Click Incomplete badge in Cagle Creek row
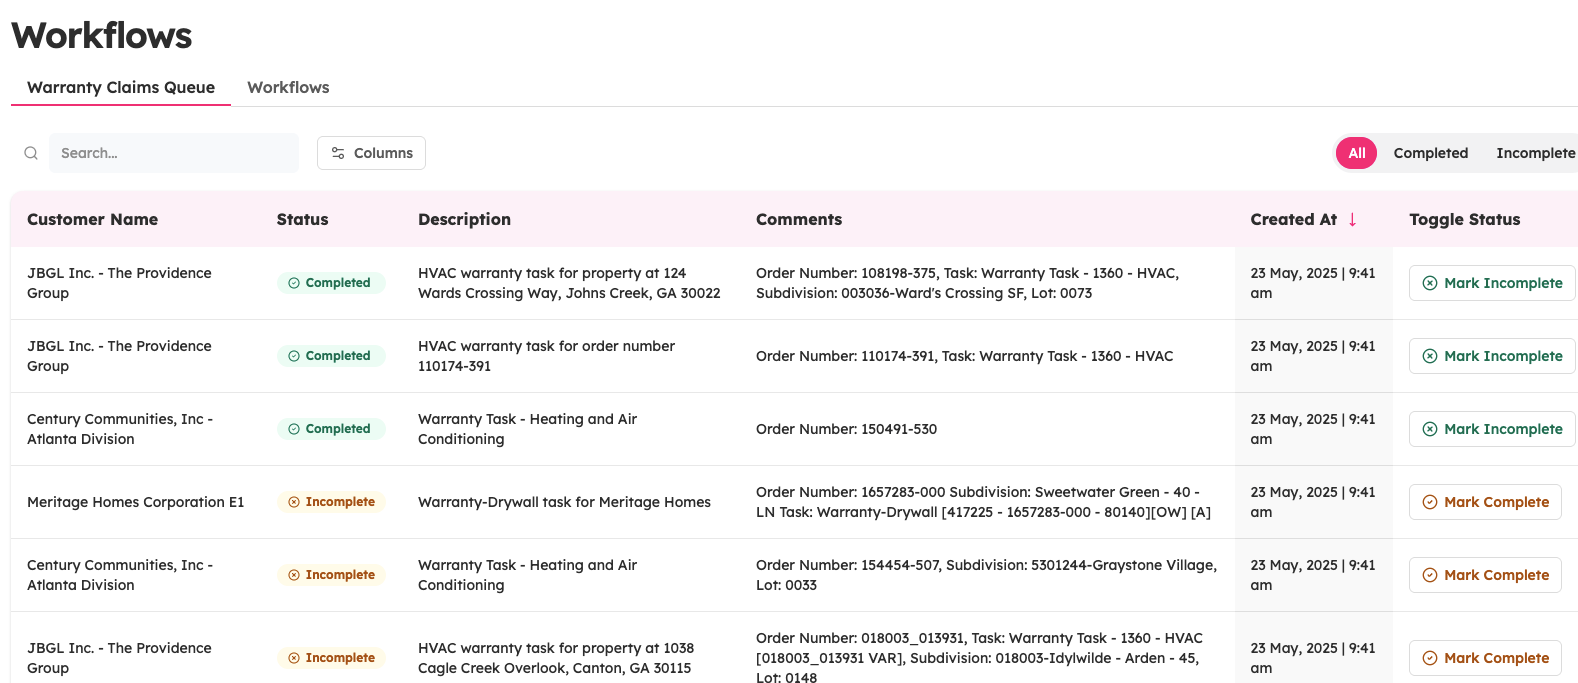1578x683 pixels. [x=332, y=658]
